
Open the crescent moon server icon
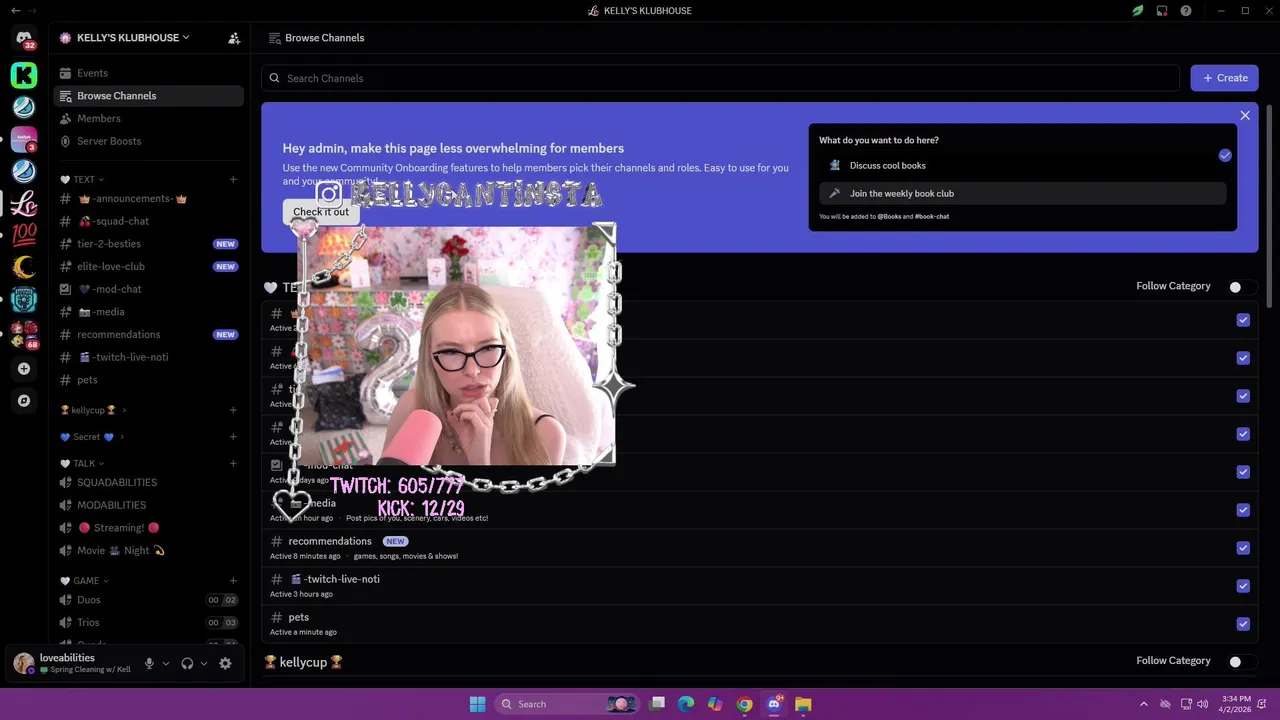point(24,267)
